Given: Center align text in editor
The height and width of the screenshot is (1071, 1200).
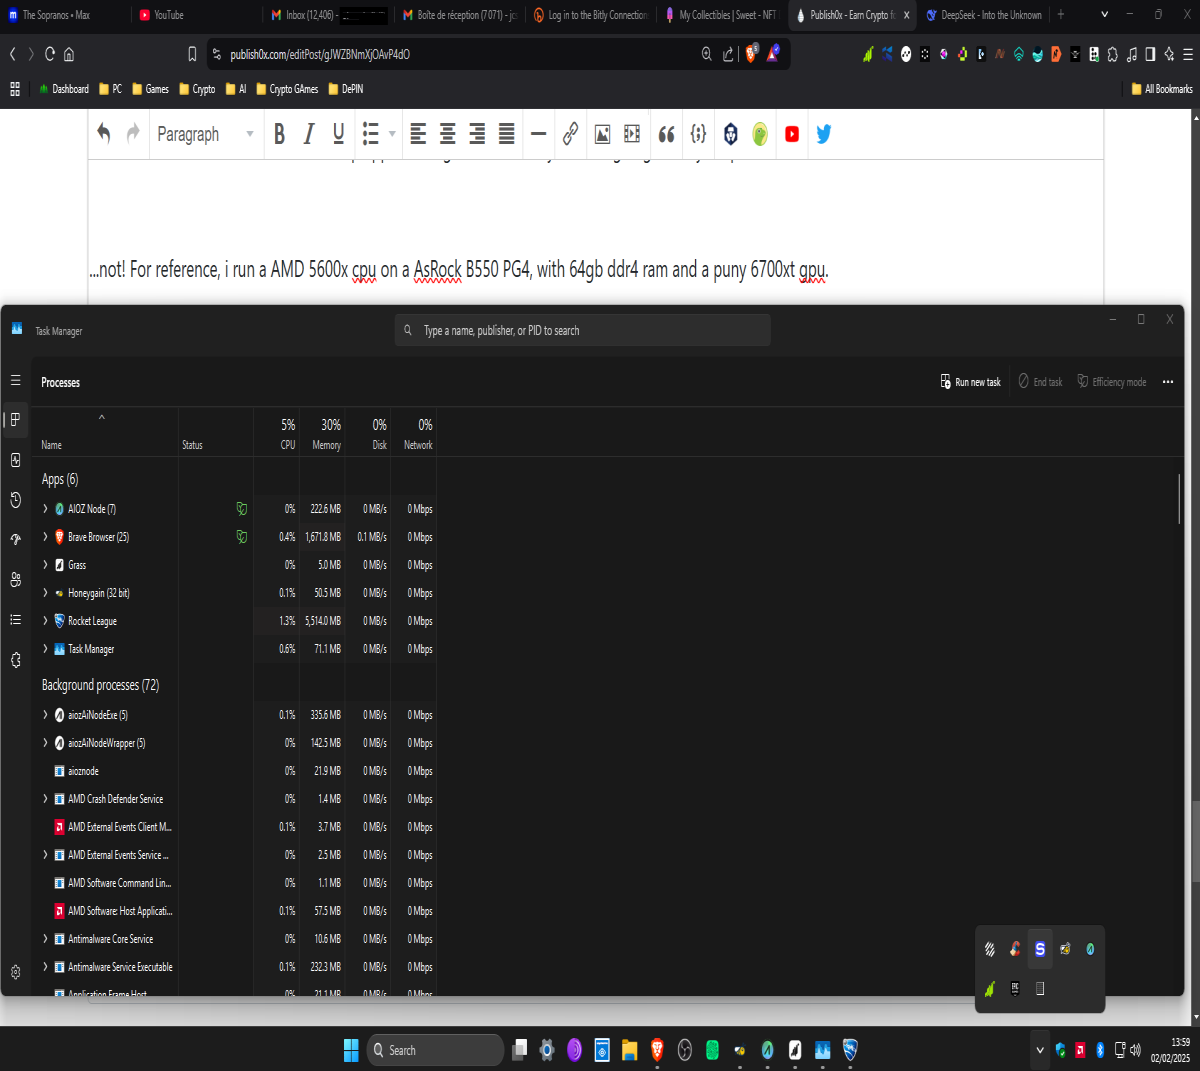Looking at the screenshot, I should 448,134.
